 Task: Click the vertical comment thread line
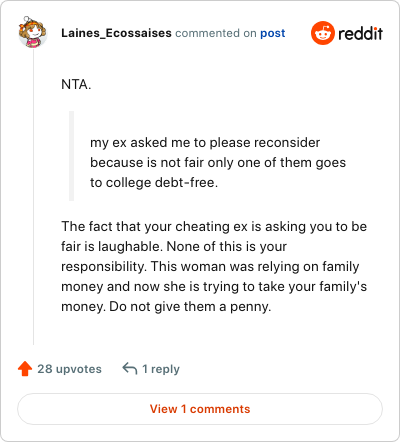[33, 197]
